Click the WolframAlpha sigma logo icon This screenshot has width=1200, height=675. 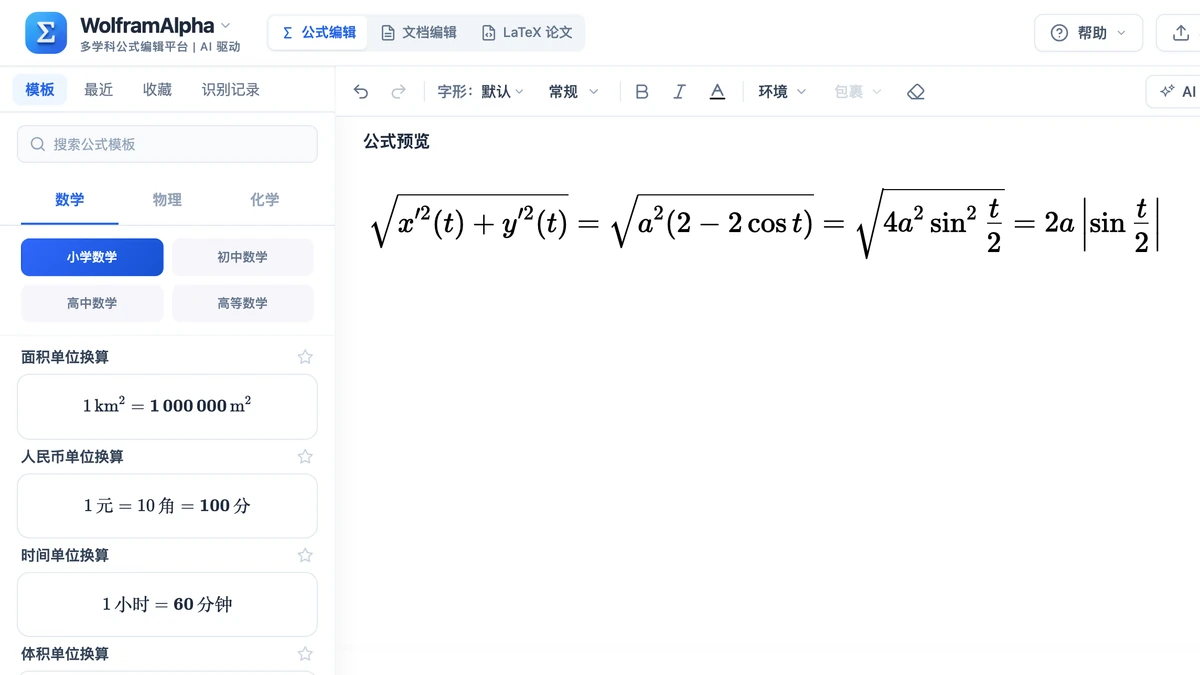[46, 33]
